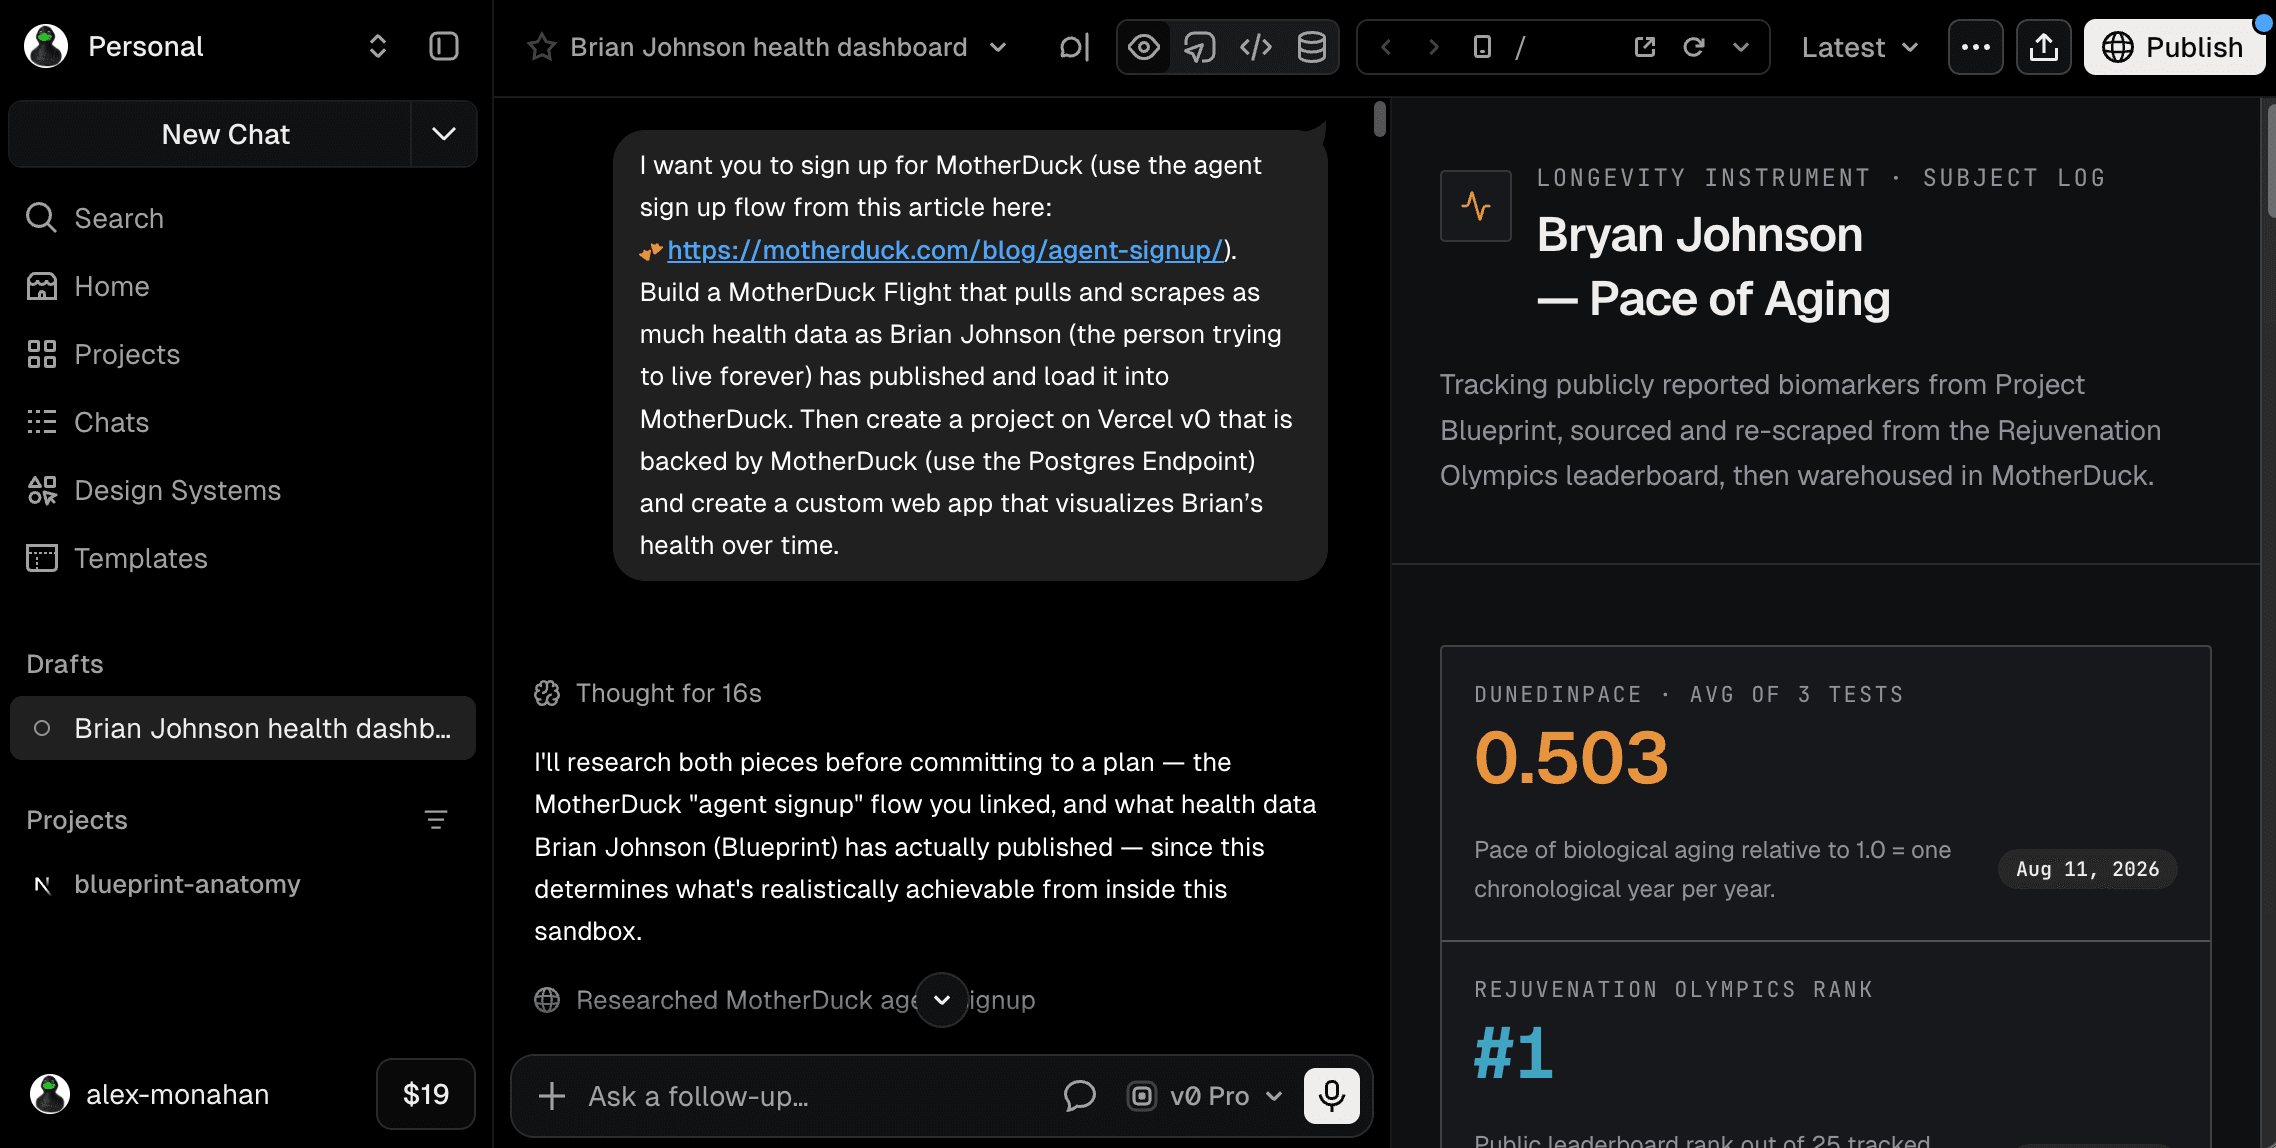Image resolution: width=2276 pixels, height=1148 pixels.
Task: Expand Researched MotherDuck agent signup step
Action: click(x=785, y=1000)
